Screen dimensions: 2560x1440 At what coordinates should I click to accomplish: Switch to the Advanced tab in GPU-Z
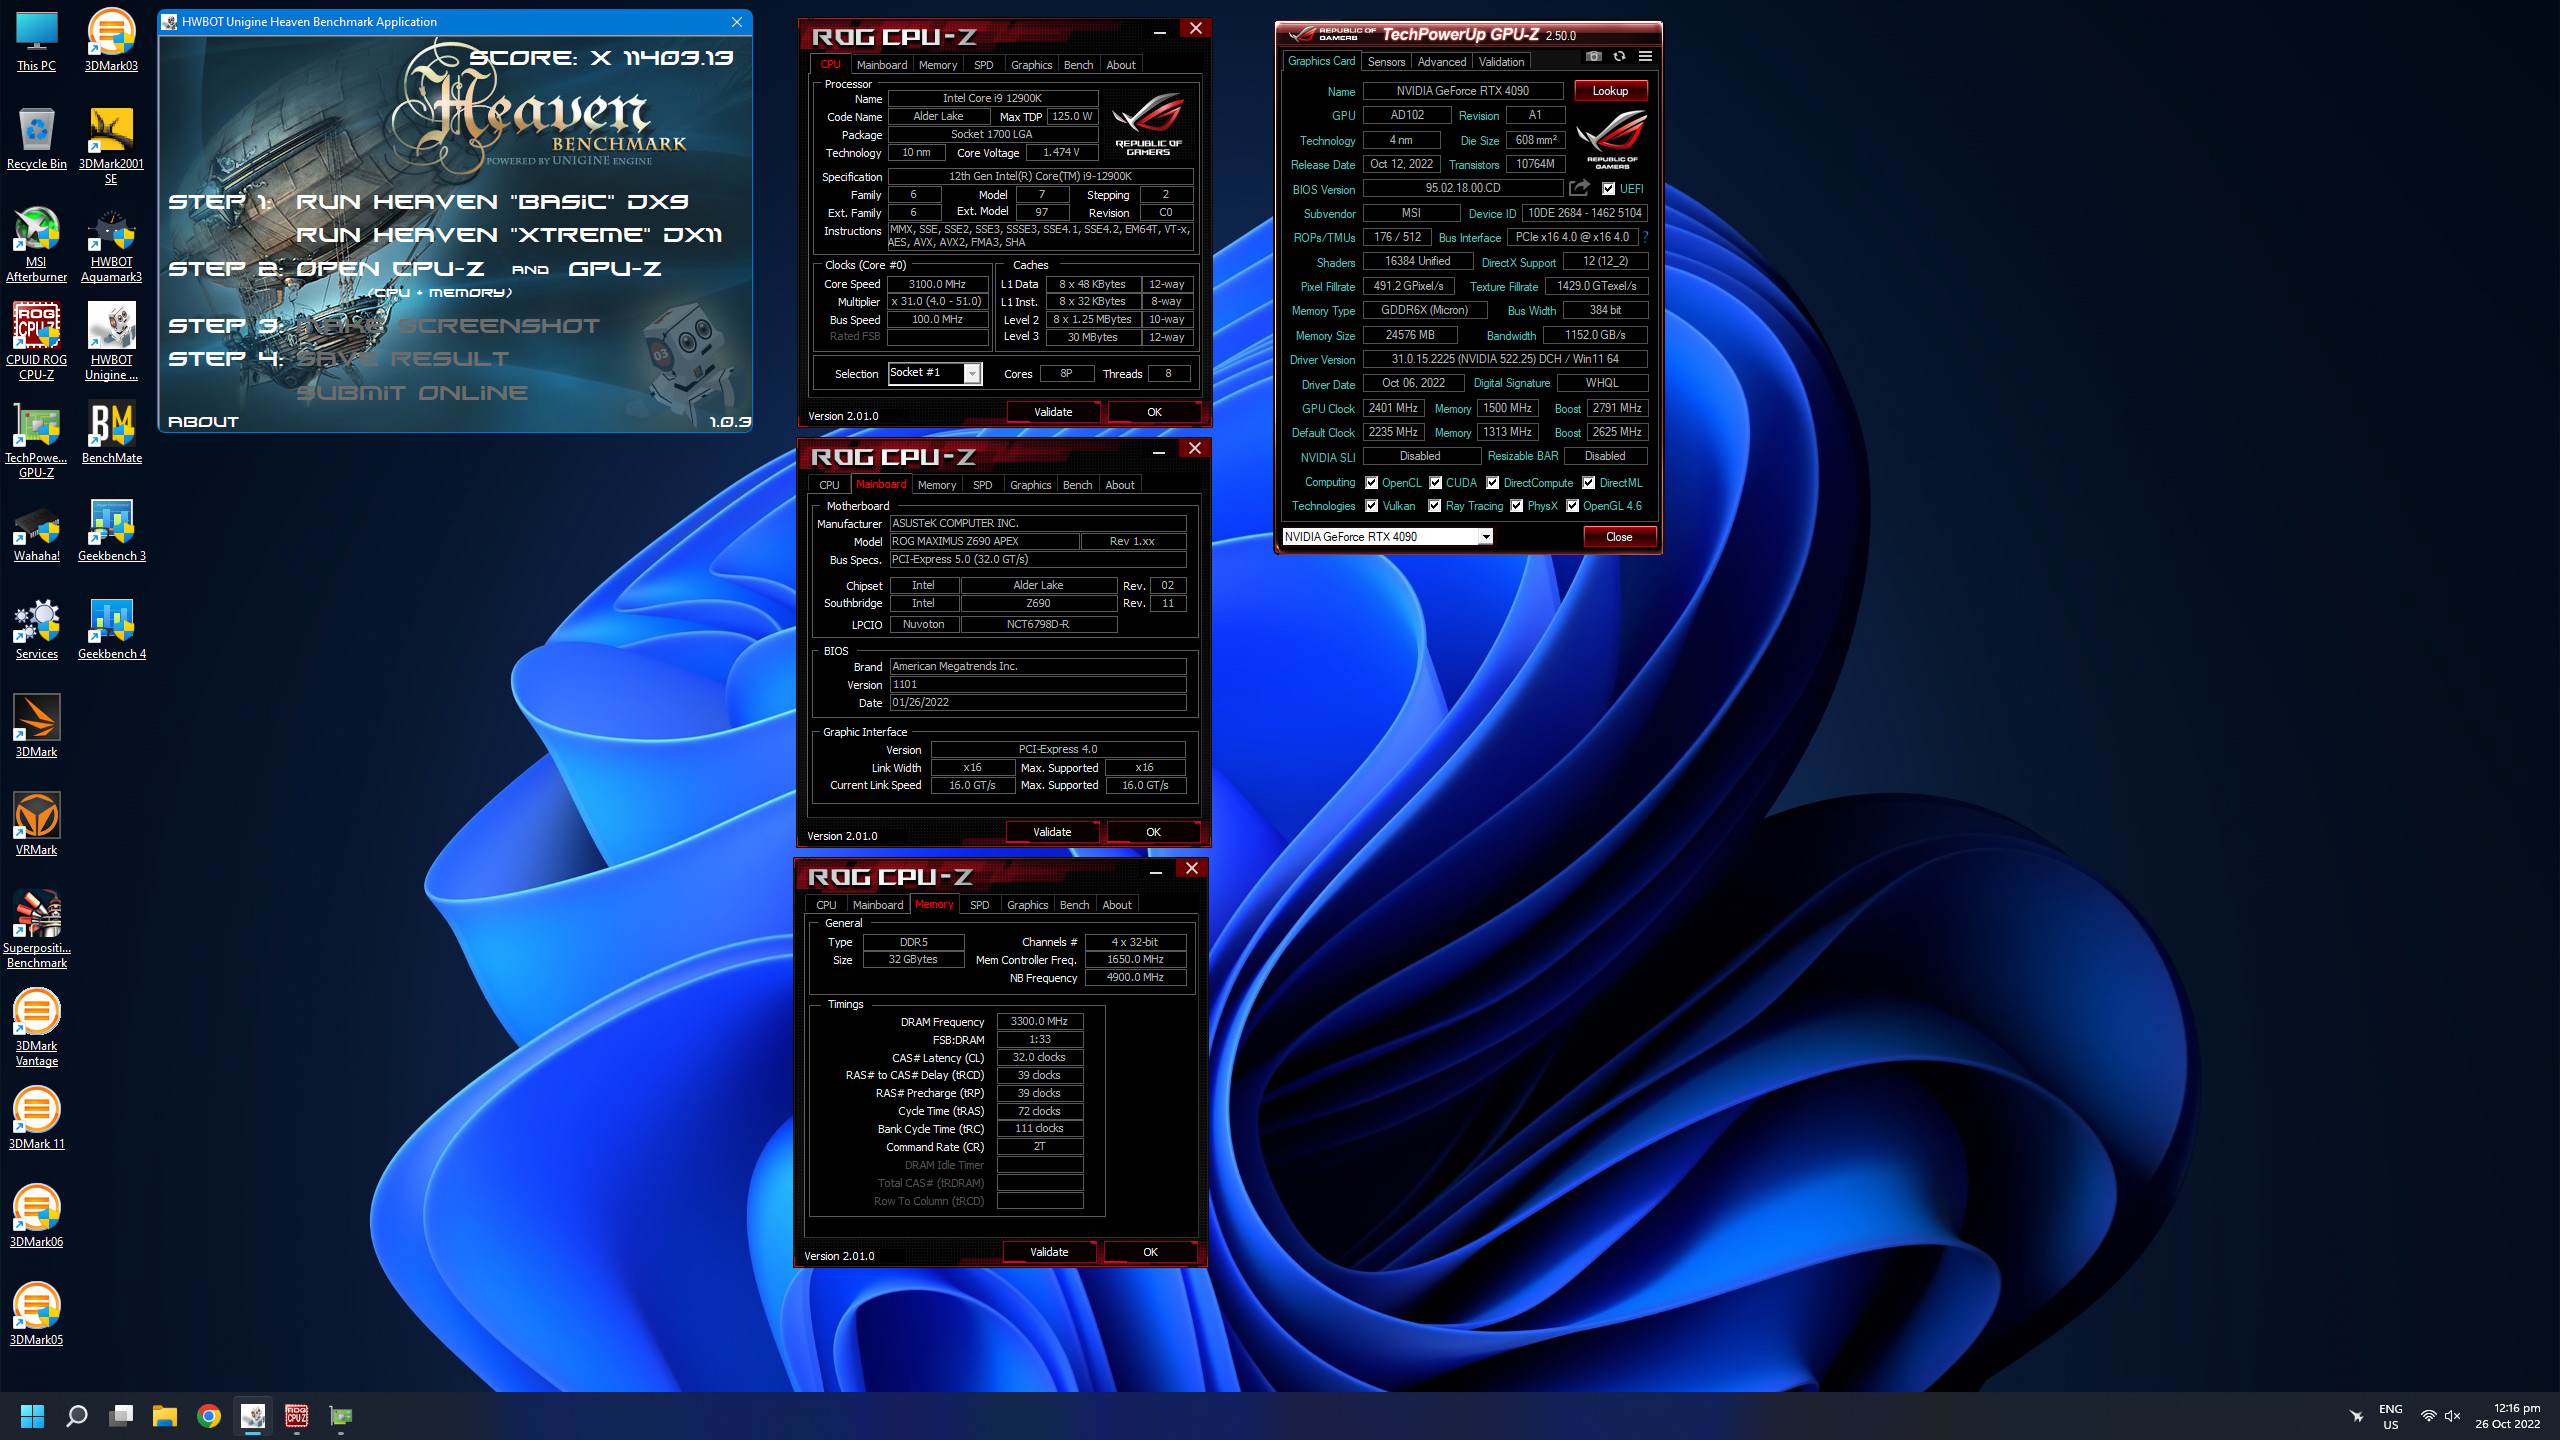pyautogui.click(x=1442, y=62)
